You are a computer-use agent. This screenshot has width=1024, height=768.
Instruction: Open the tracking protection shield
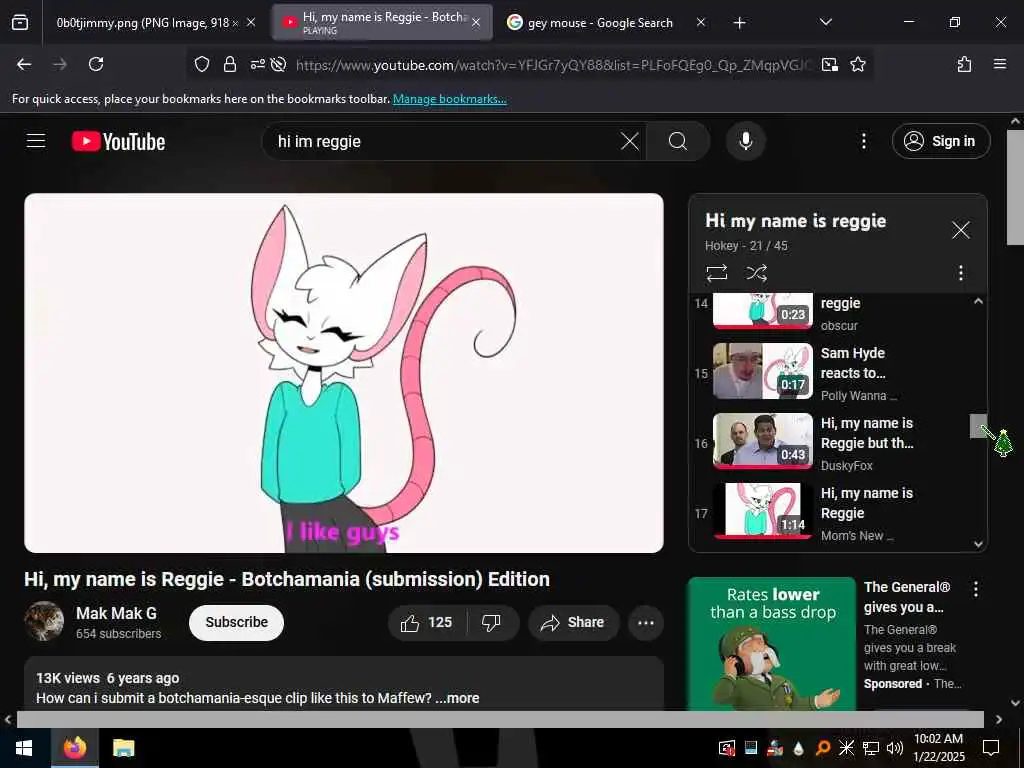pos(202,64)
